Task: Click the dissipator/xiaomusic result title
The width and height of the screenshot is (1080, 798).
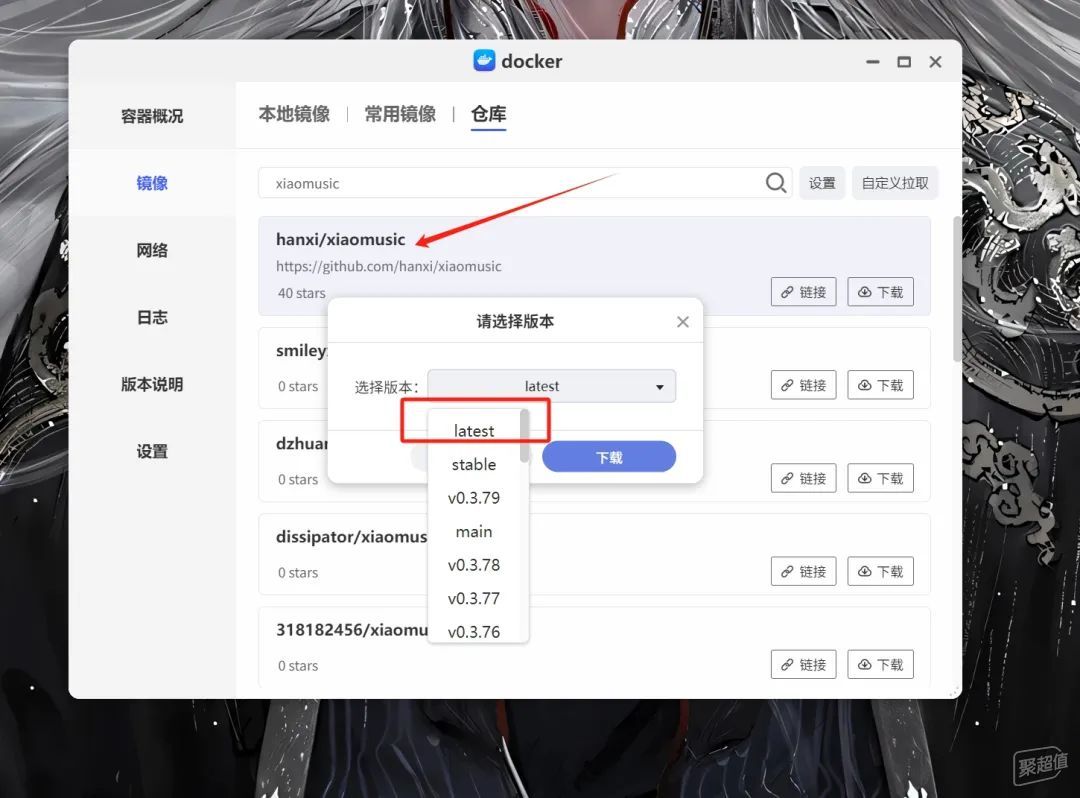Action: tap(351, 537)
